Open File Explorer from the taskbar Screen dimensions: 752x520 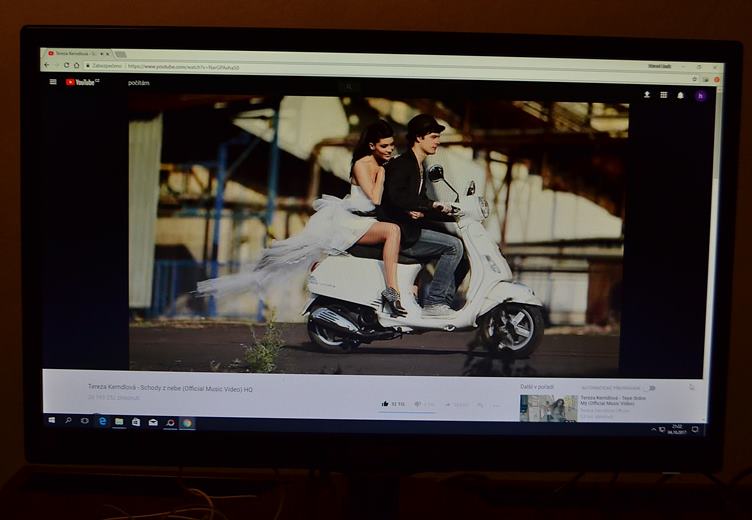coord(119,422)
